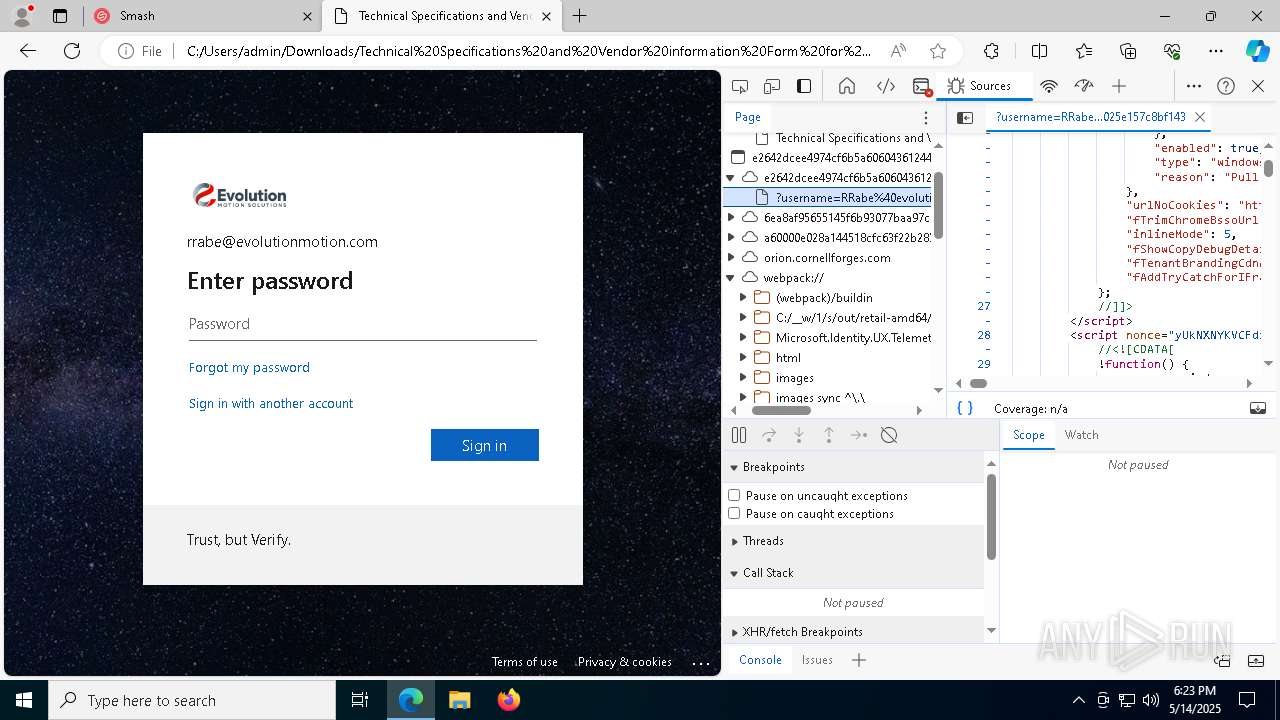Expand the html folder in tree

(x=743, y=358)
